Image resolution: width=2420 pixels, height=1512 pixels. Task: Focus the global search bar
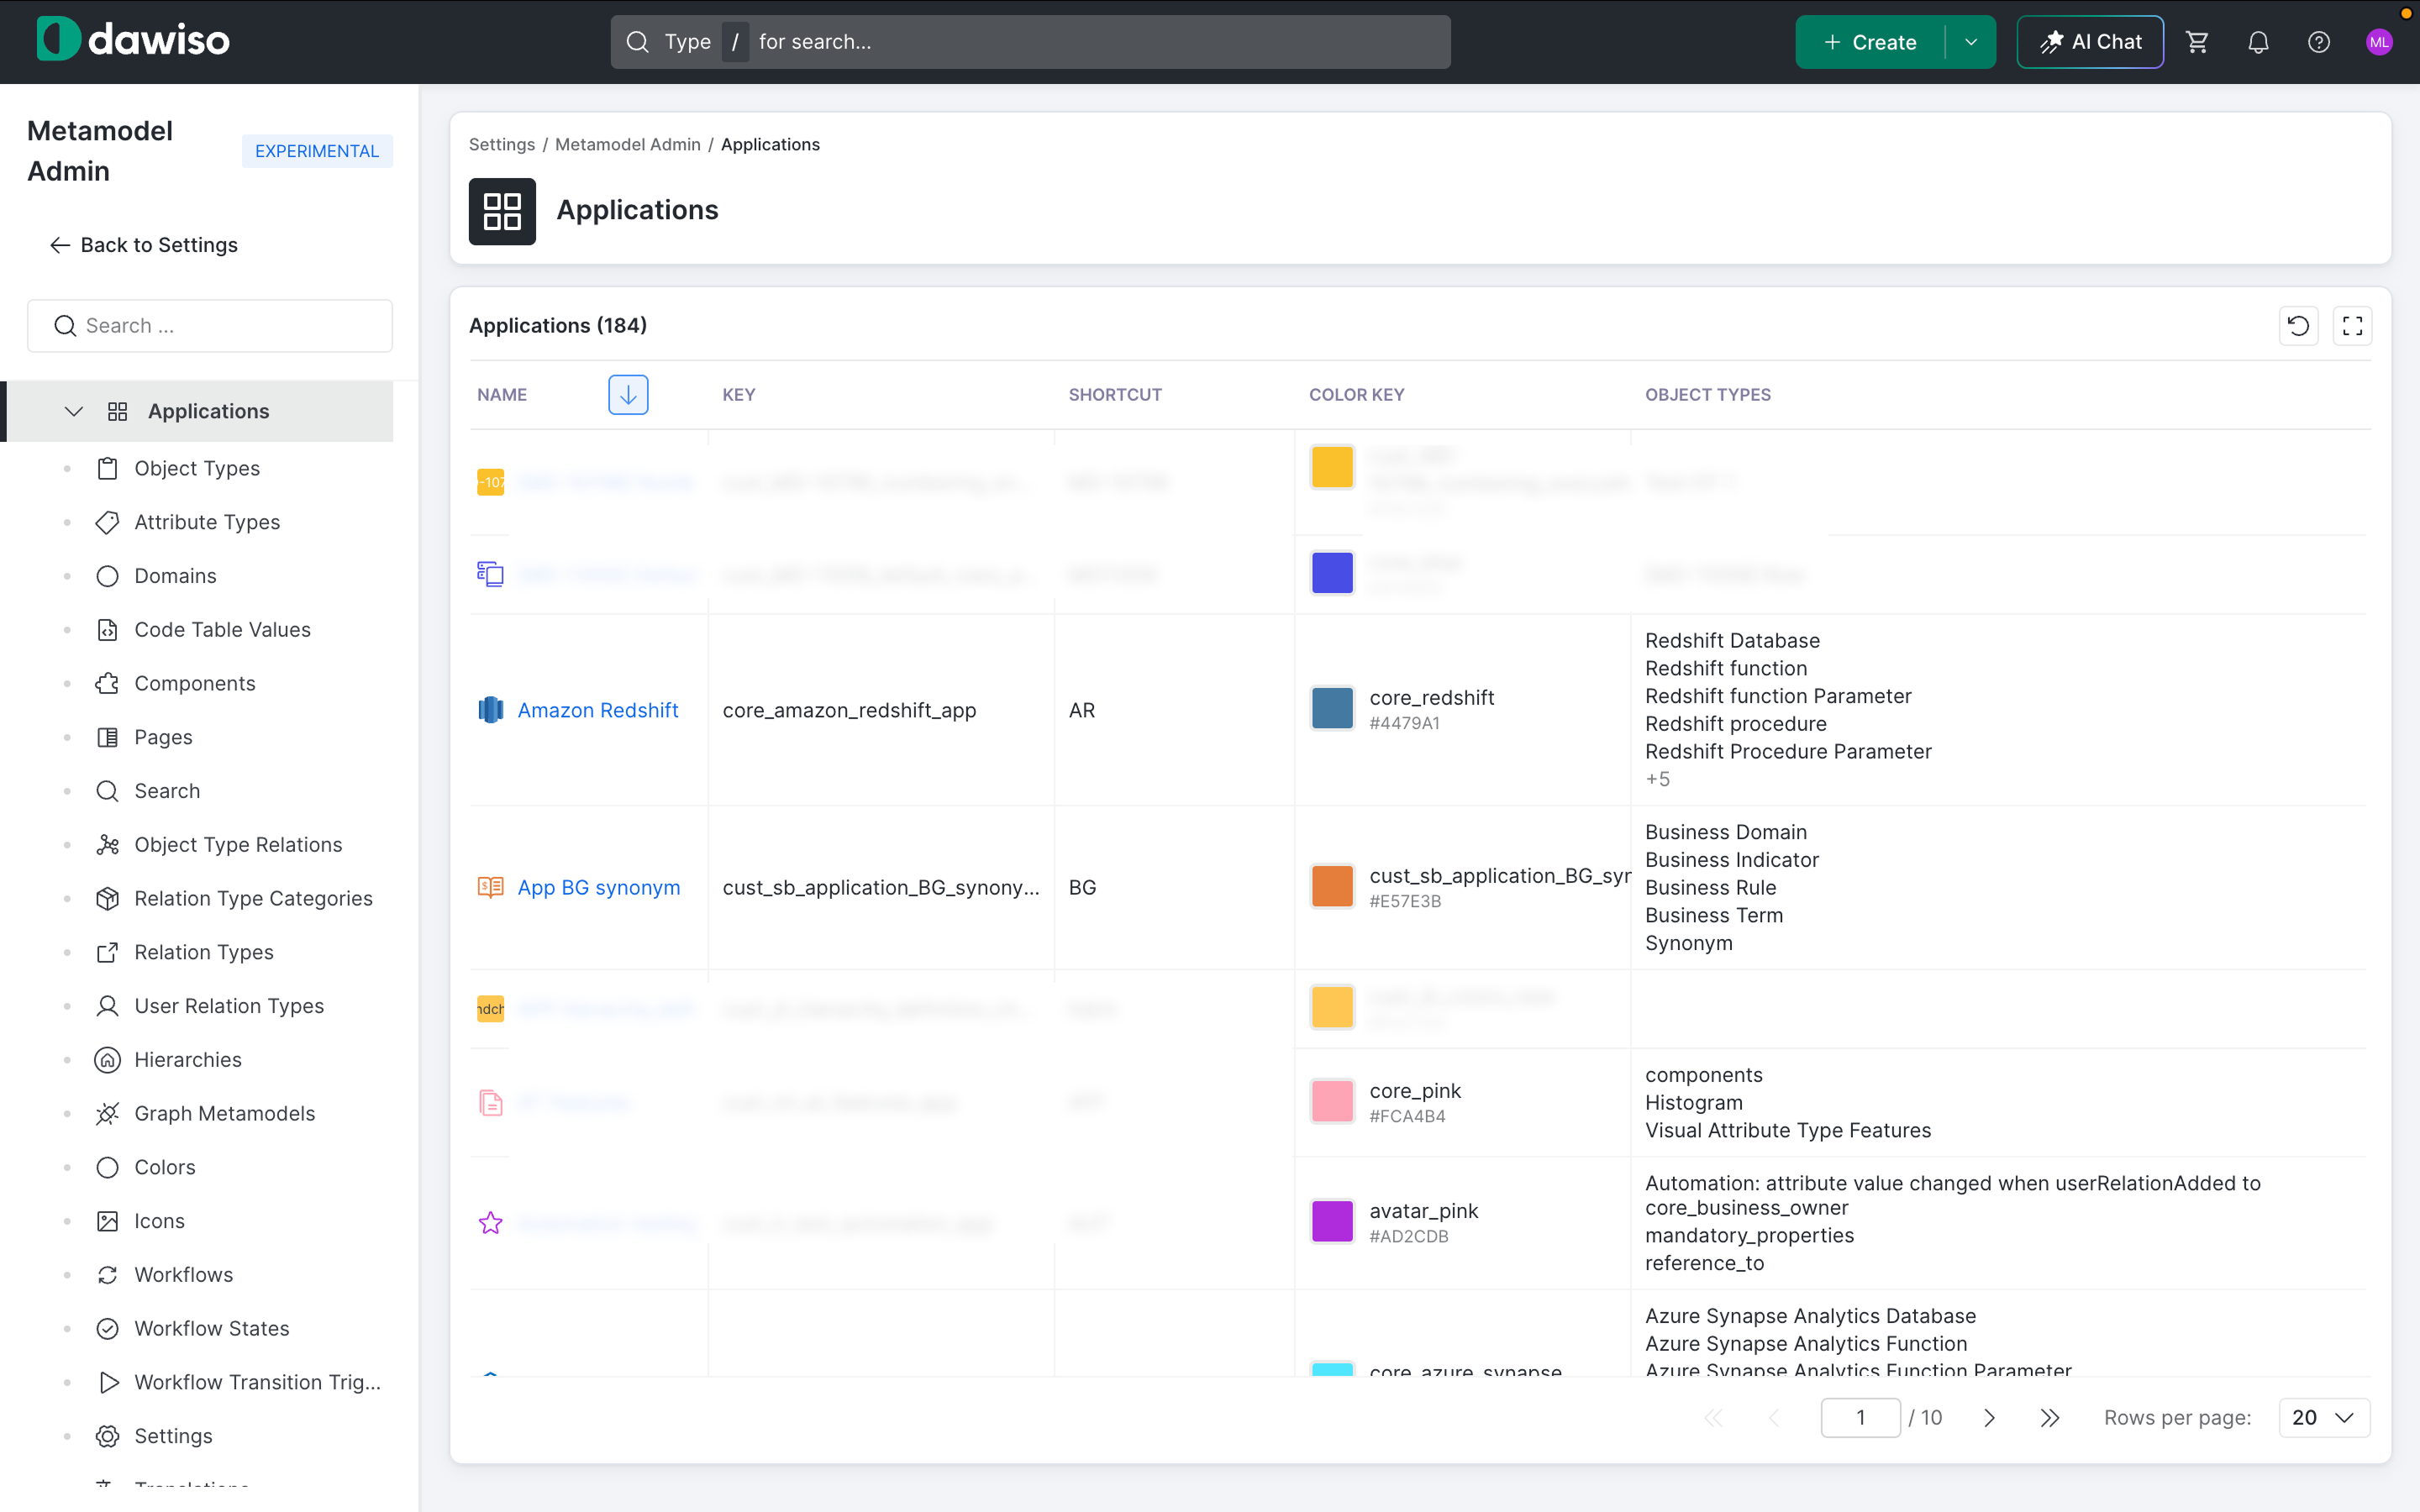(x=1030, y=42)
